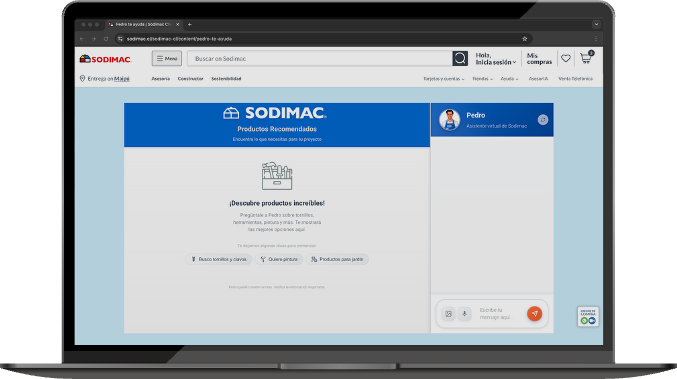Image resolution: width=677 pixels, height=379 pixels.
Task: Start voice input with the microphone icon
Action: click(x=465, y=314)
